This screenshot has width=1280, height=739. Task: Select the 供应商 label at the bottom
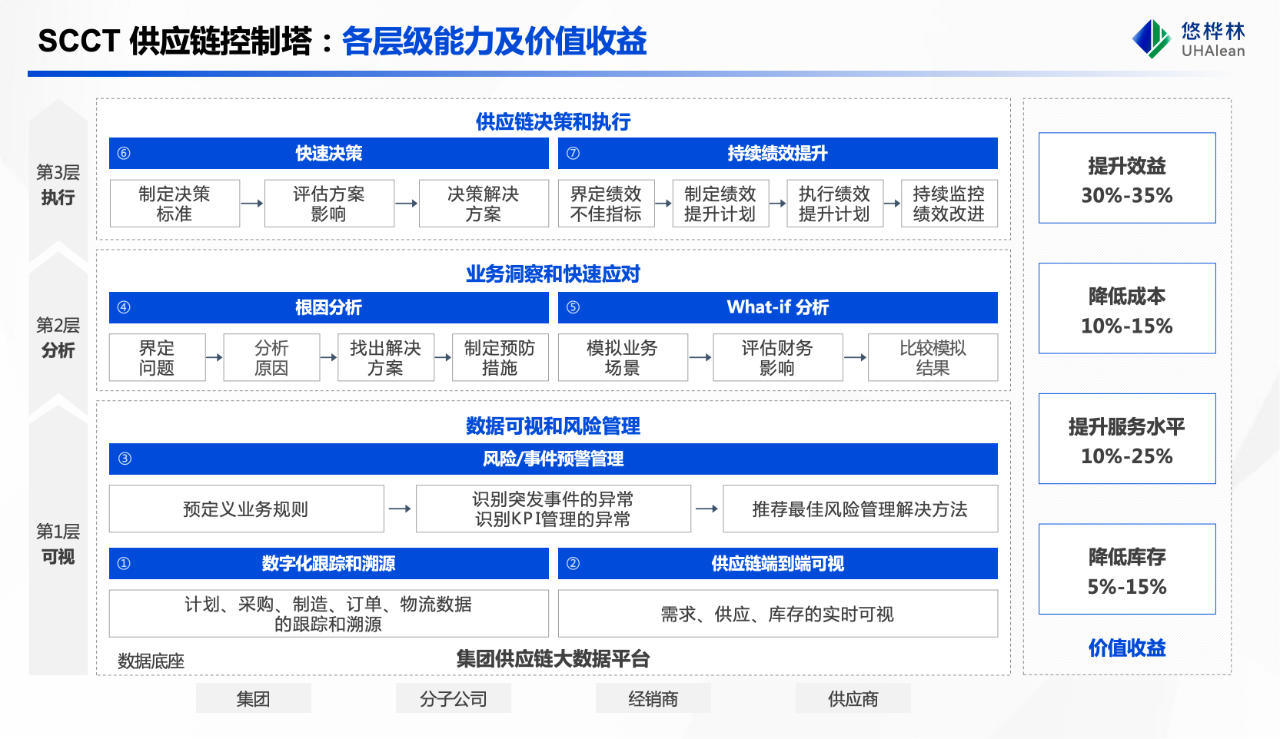pyautogui.click(x=853, y=698)
